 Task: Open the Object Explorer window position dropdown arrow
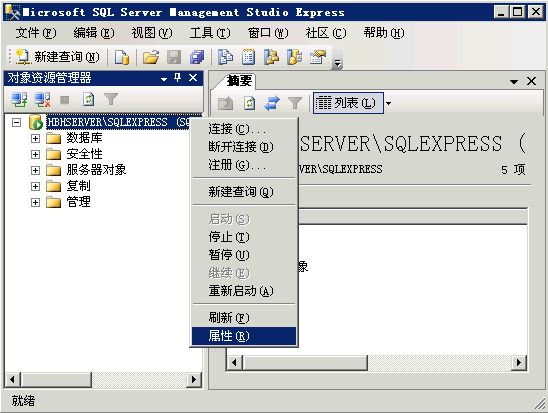point(164,79)
